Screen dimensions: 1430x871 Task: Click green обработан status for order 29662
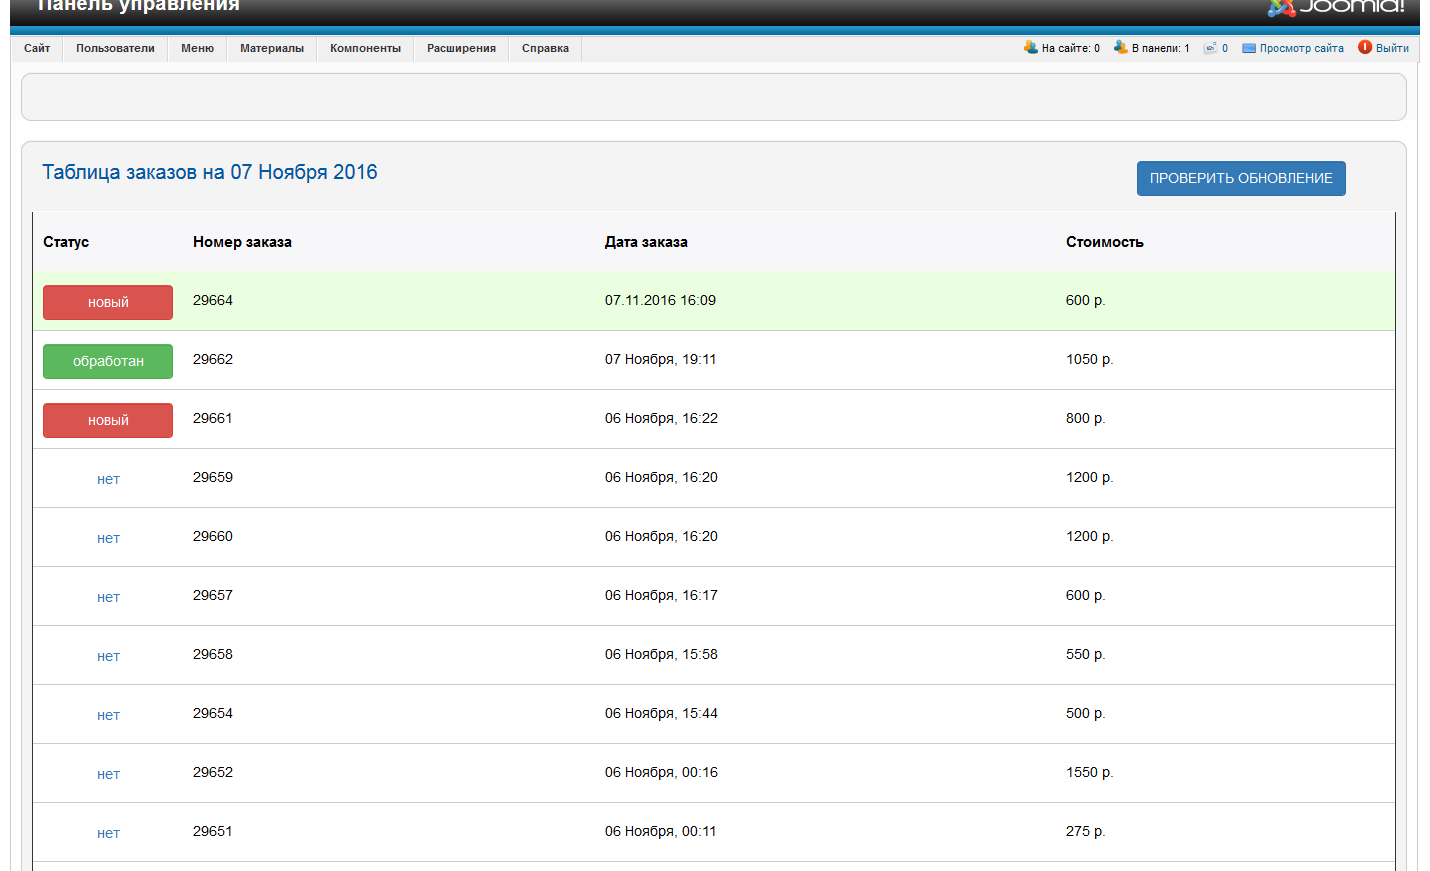click(x=108, y=361)
